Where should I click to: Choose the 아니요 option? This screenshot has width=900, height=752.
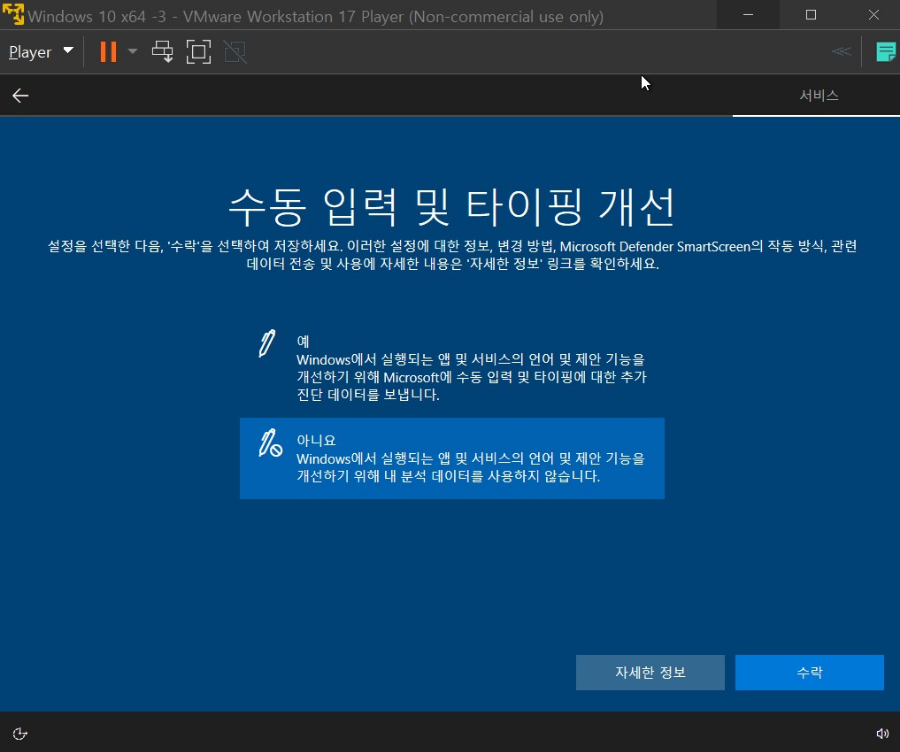[x=452, y=458]
